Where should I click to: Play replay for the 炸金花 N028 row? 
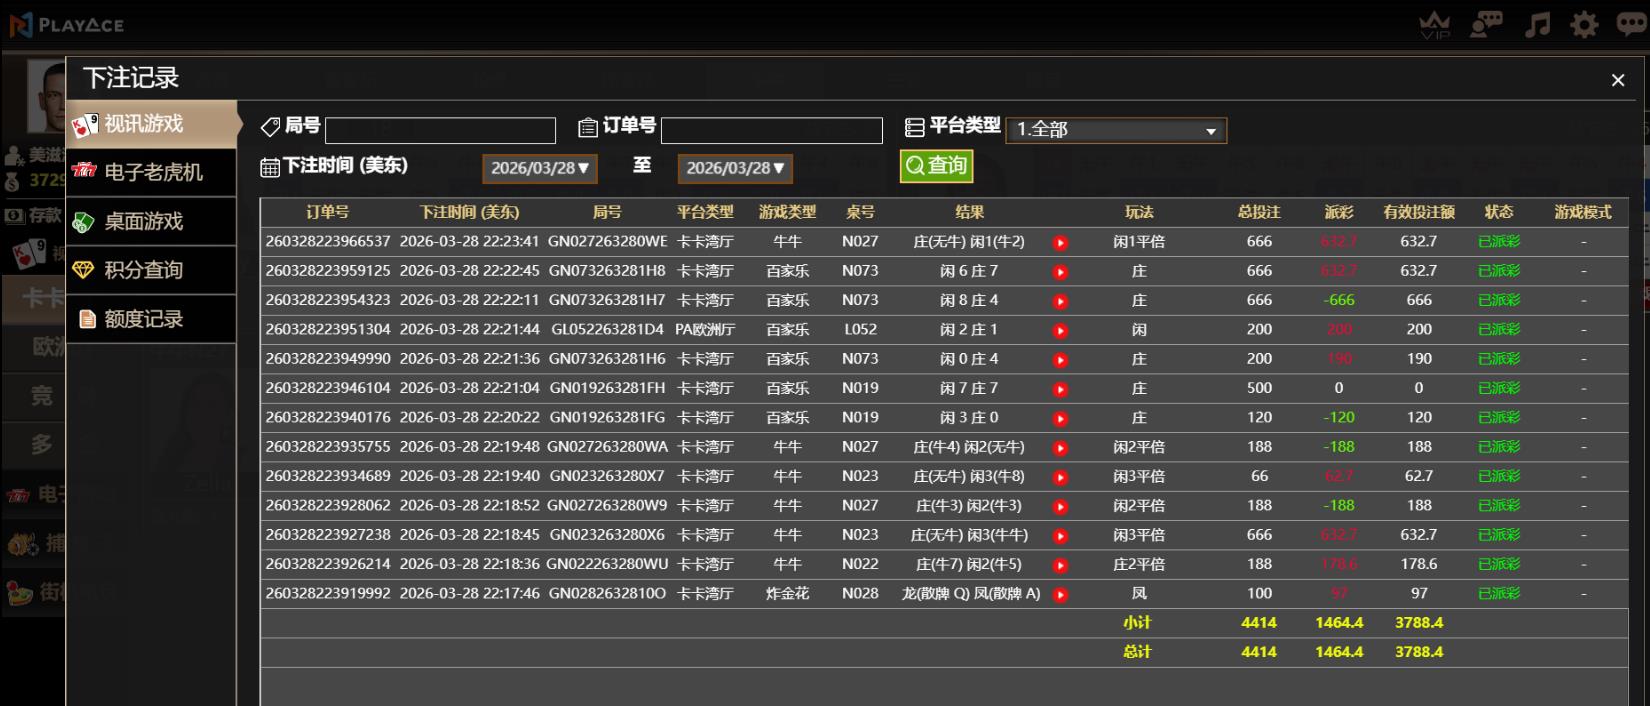click(1060, 595)
